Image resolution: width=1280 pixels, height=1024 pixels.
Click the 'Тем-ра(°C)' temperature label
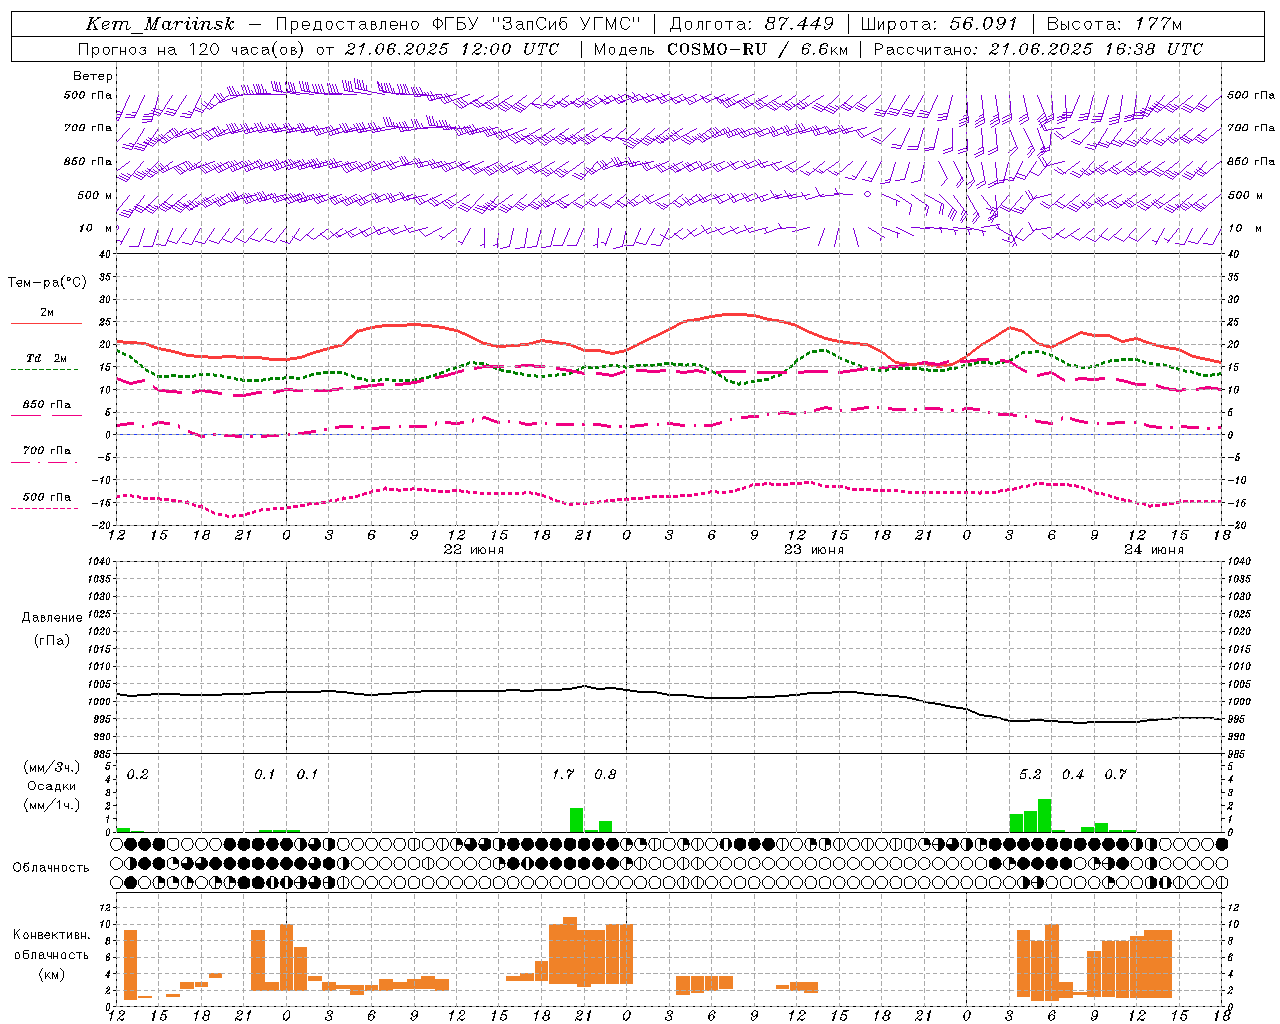click(x=47, y=283)
